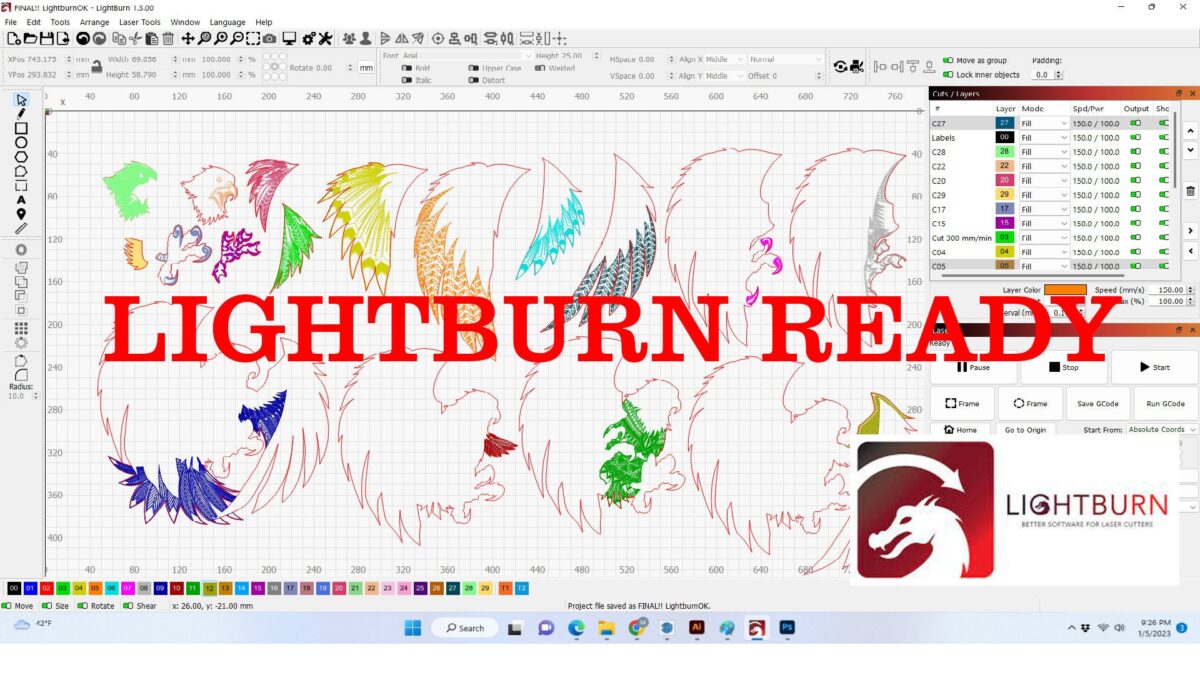Open Mode dropdown for Labels layer
Viewport: 1200px width, 675px height.
(x=1044, y=138)
